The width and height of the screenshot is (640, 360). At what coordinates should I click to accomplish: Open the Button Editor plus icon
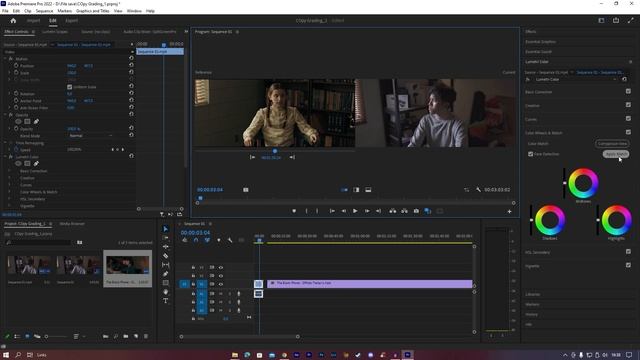point(509,211)
